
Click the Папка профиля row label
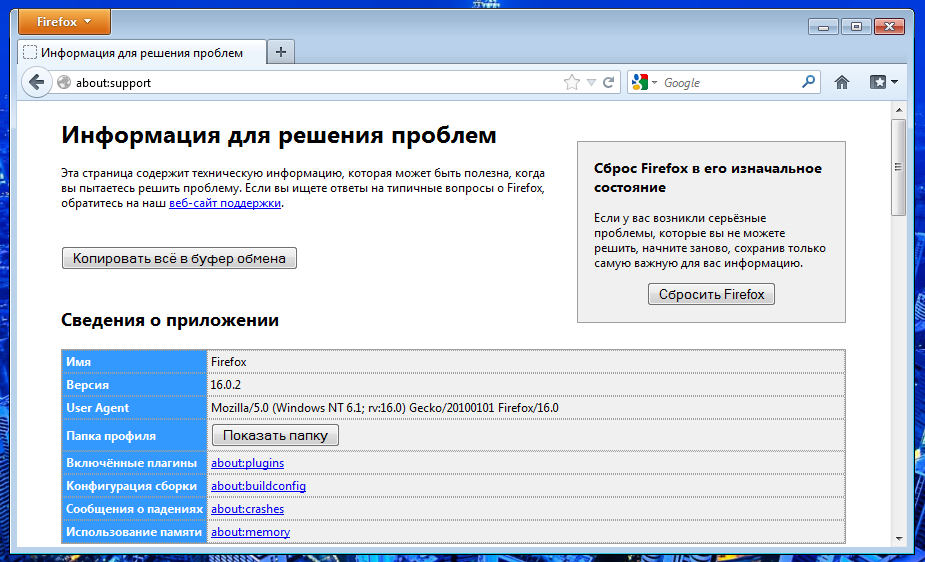[x=111, y=436]
